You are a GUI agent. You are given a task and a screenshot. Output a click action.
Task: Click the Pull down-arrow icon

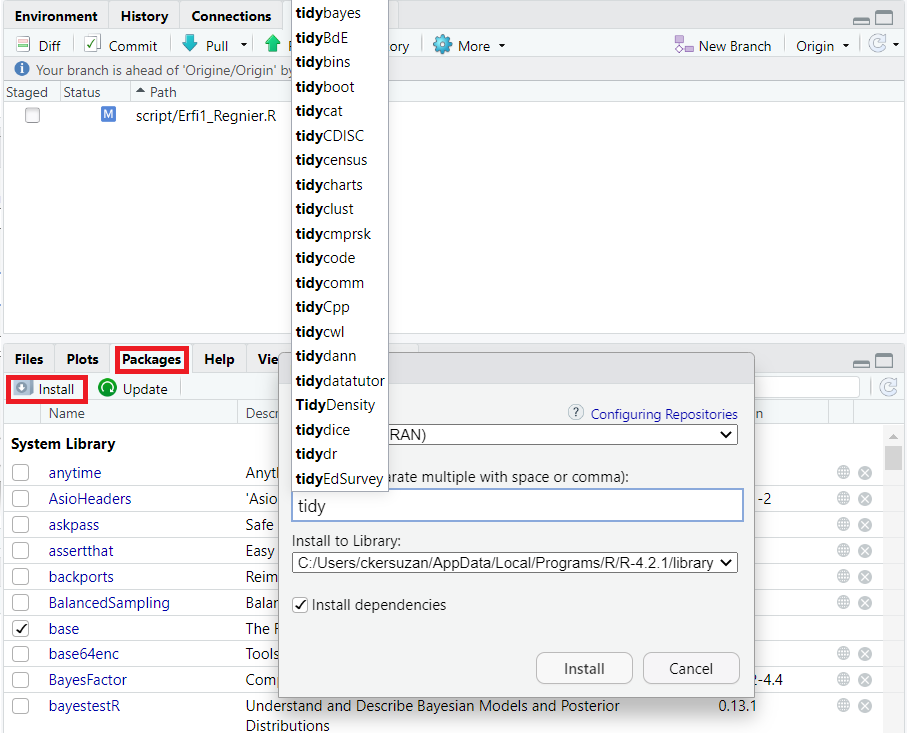(190, 44)
